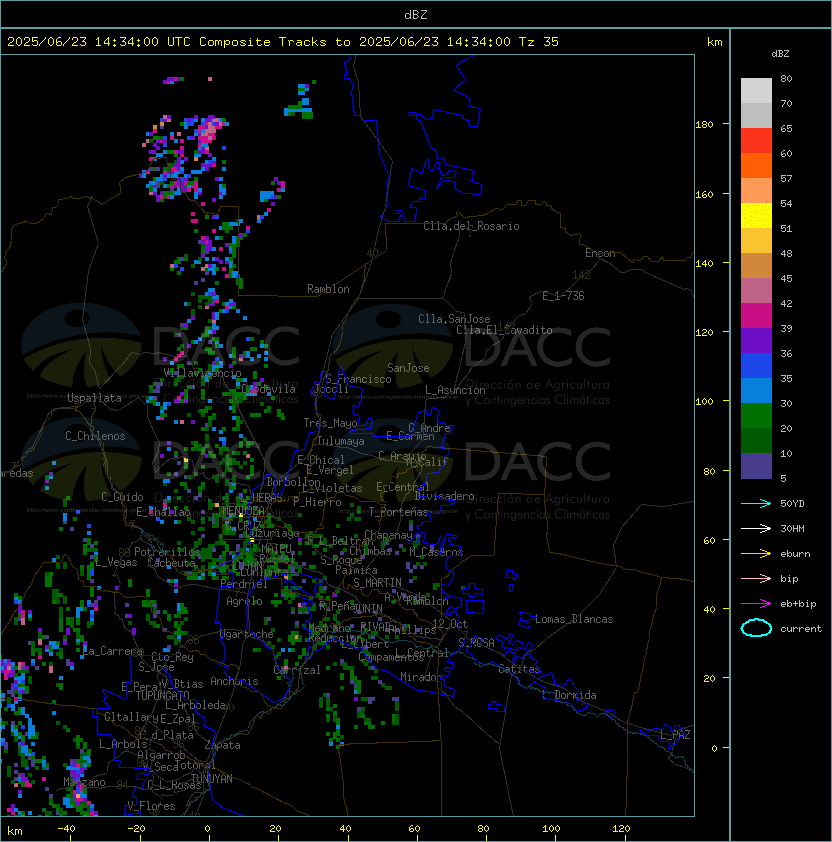
Task: Select the dusty pink 42–45 dBZ swatch
Action: coord(756,291)
